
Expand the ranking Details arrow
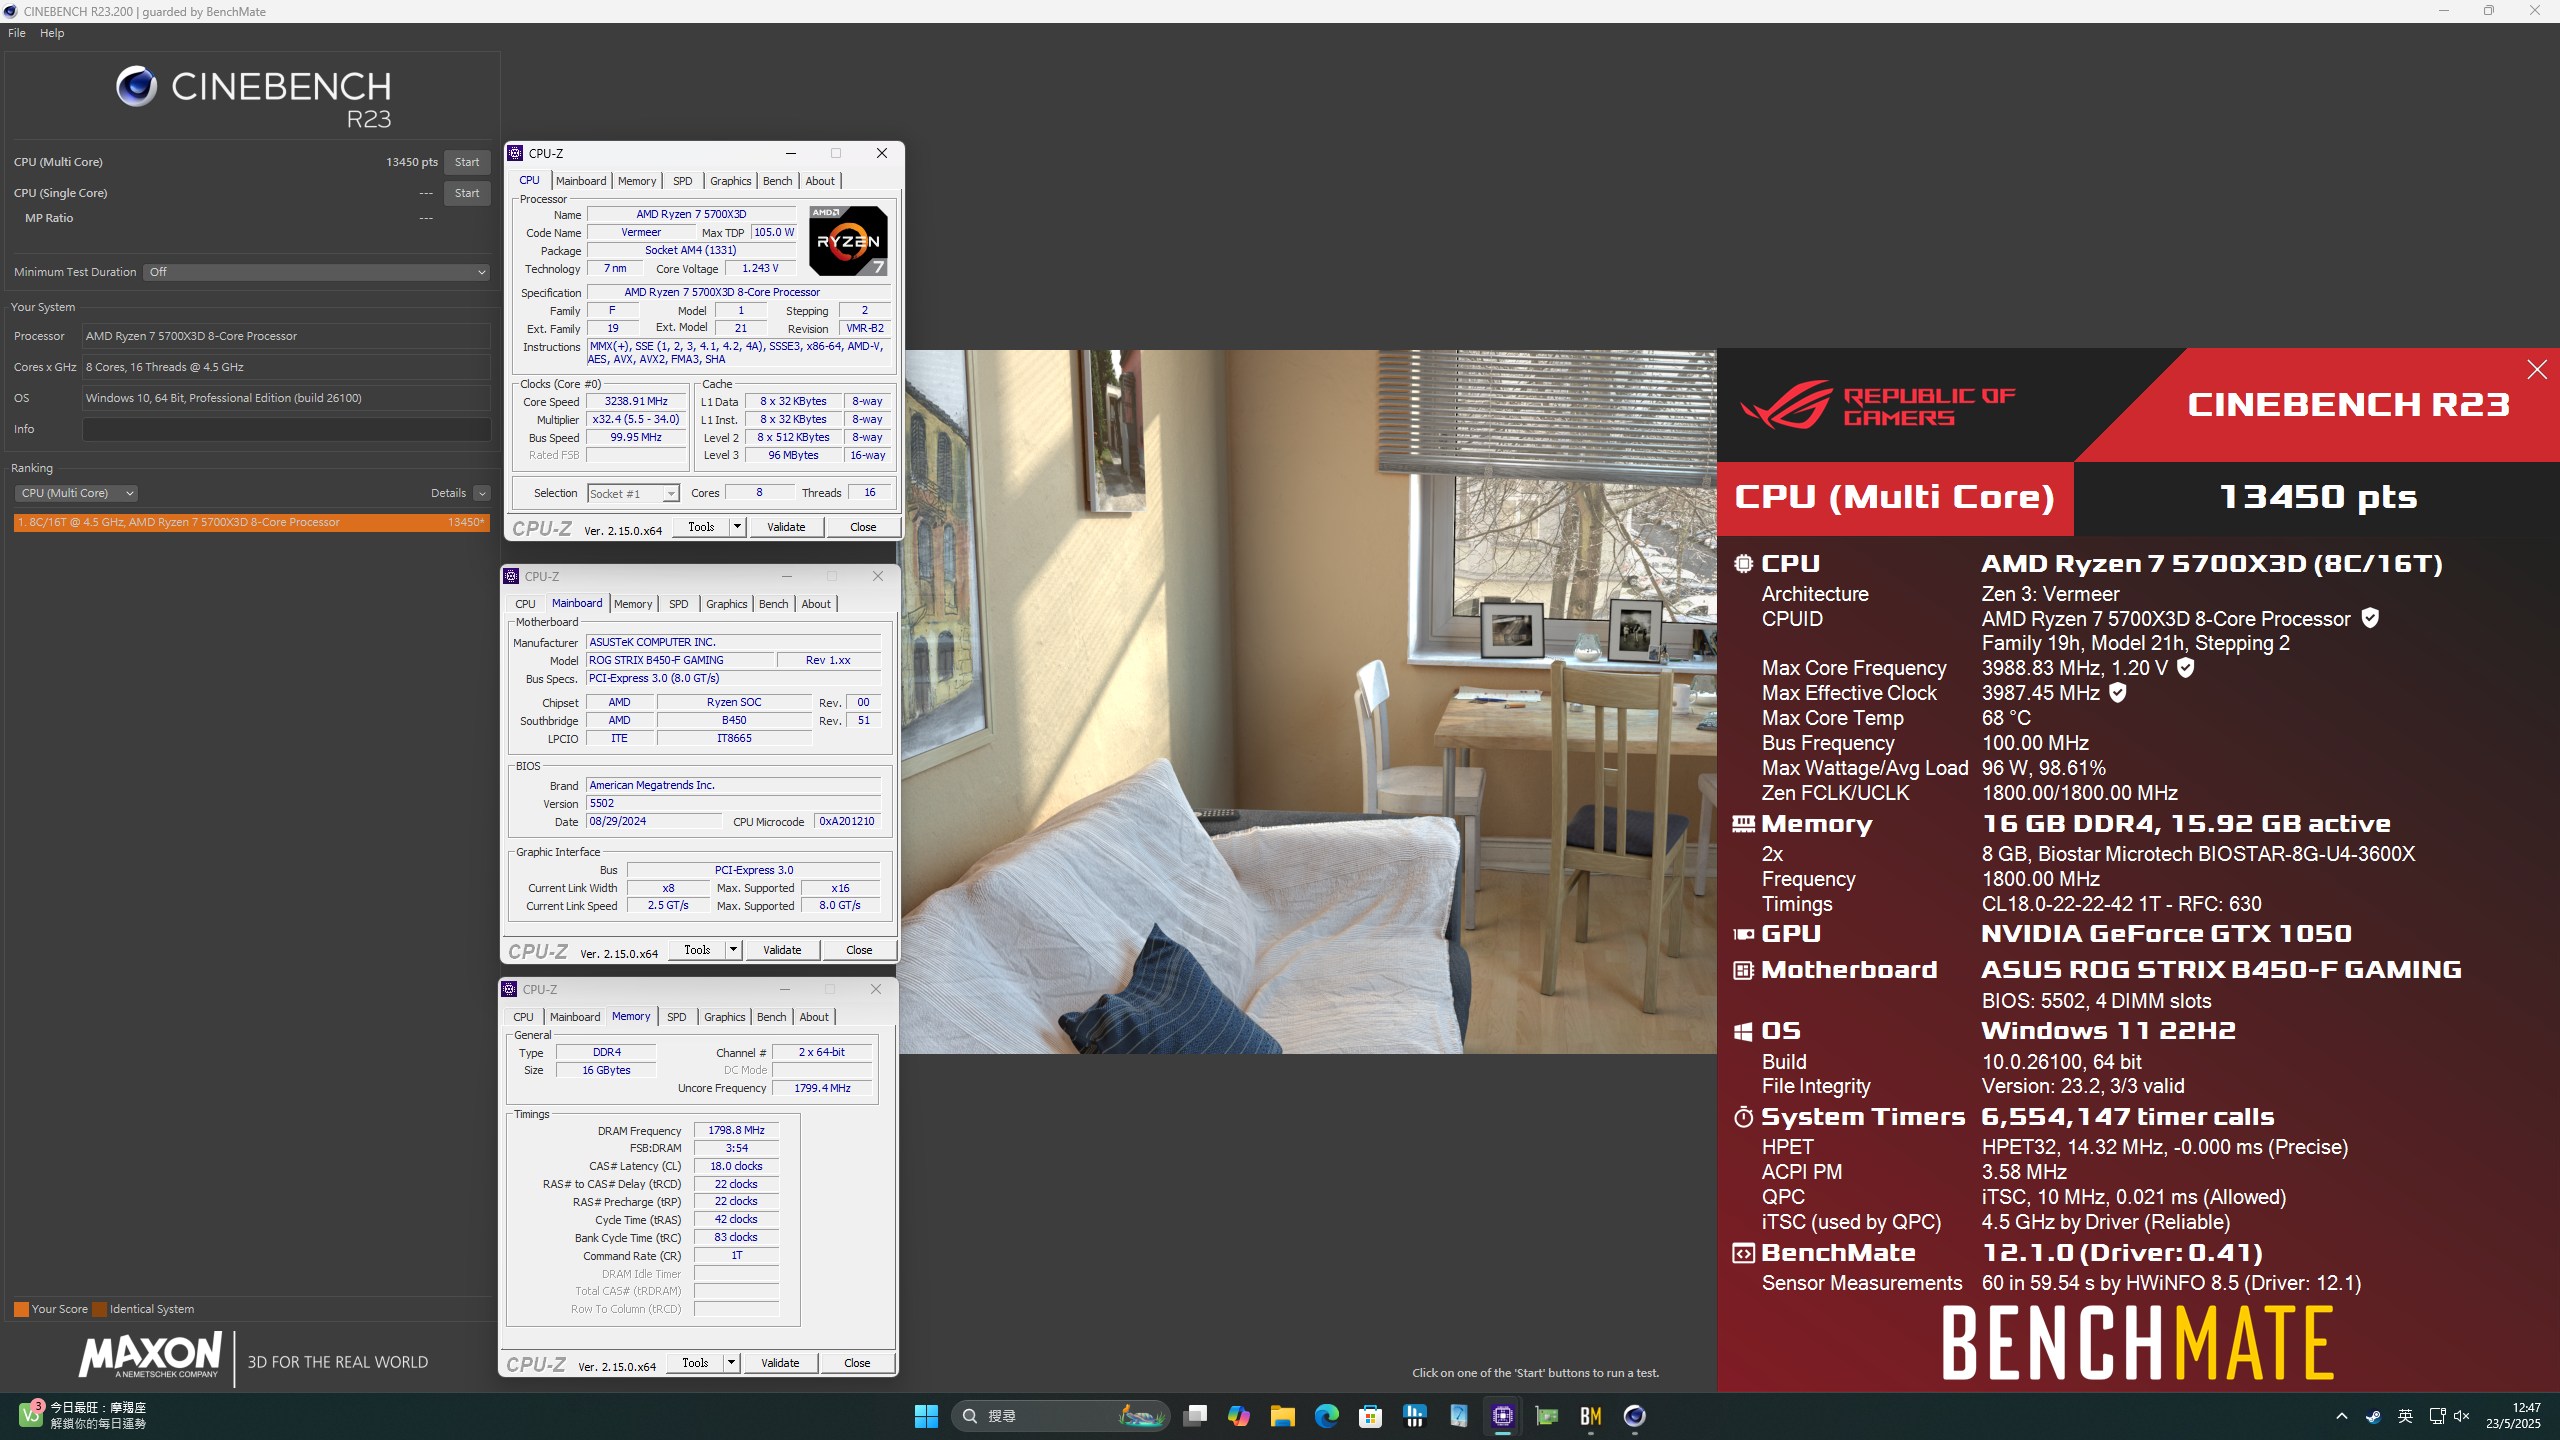pyautogui.click(x=482, y=493)
